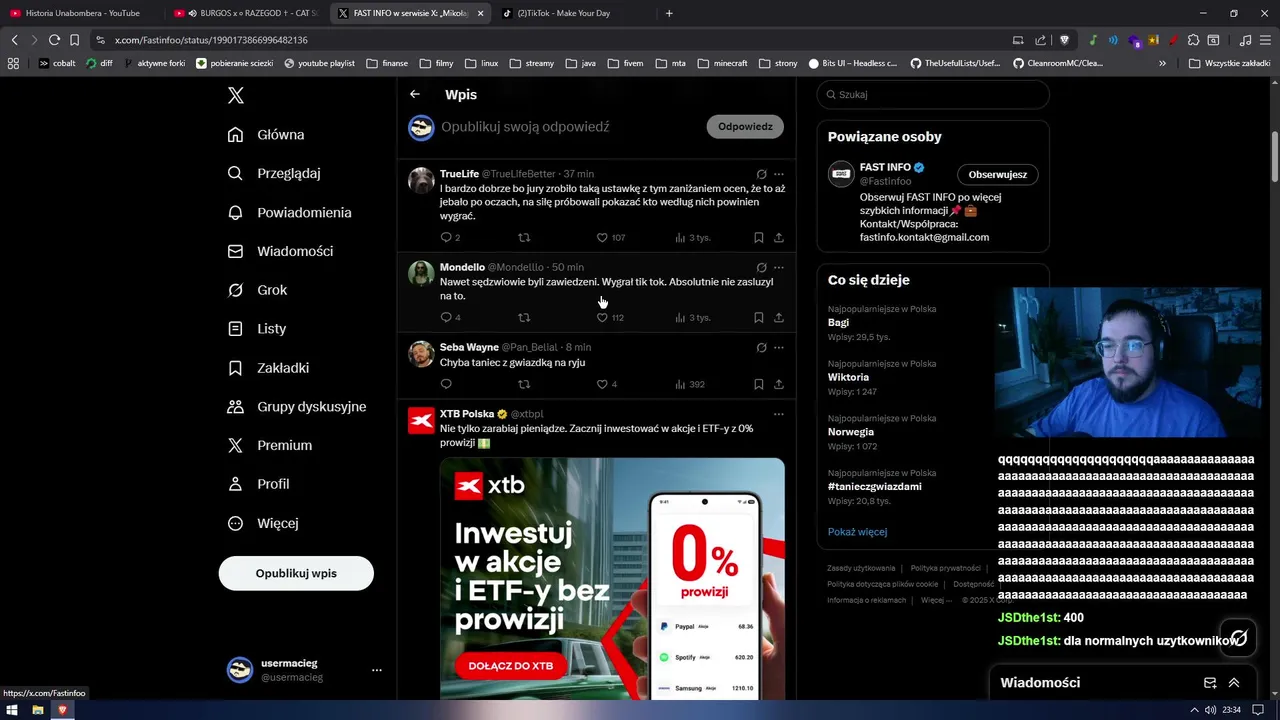Open Grok icon on Seba Wayne reply
Image resolution: width=1280 pixels, height=720 pixels.
[x=761, y=348]
